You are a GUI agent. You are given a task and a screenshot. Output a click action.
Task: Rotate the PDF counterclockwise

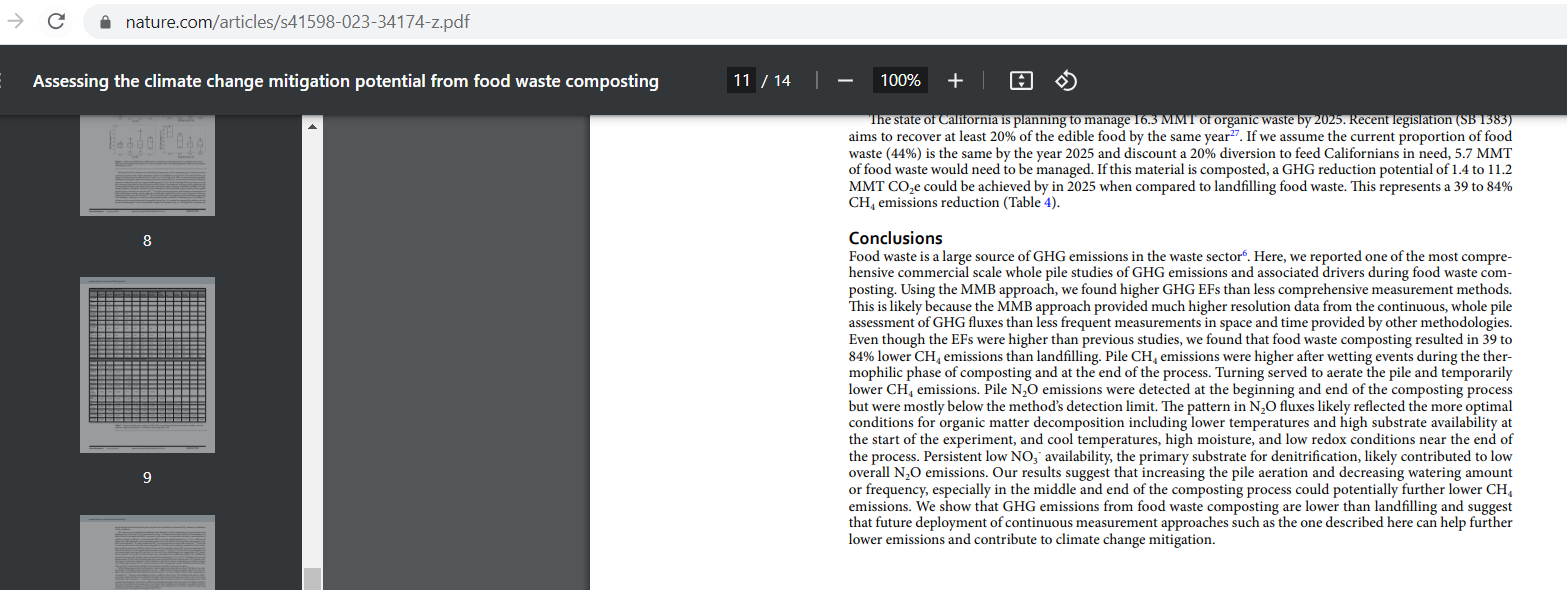click(1066, 80)
